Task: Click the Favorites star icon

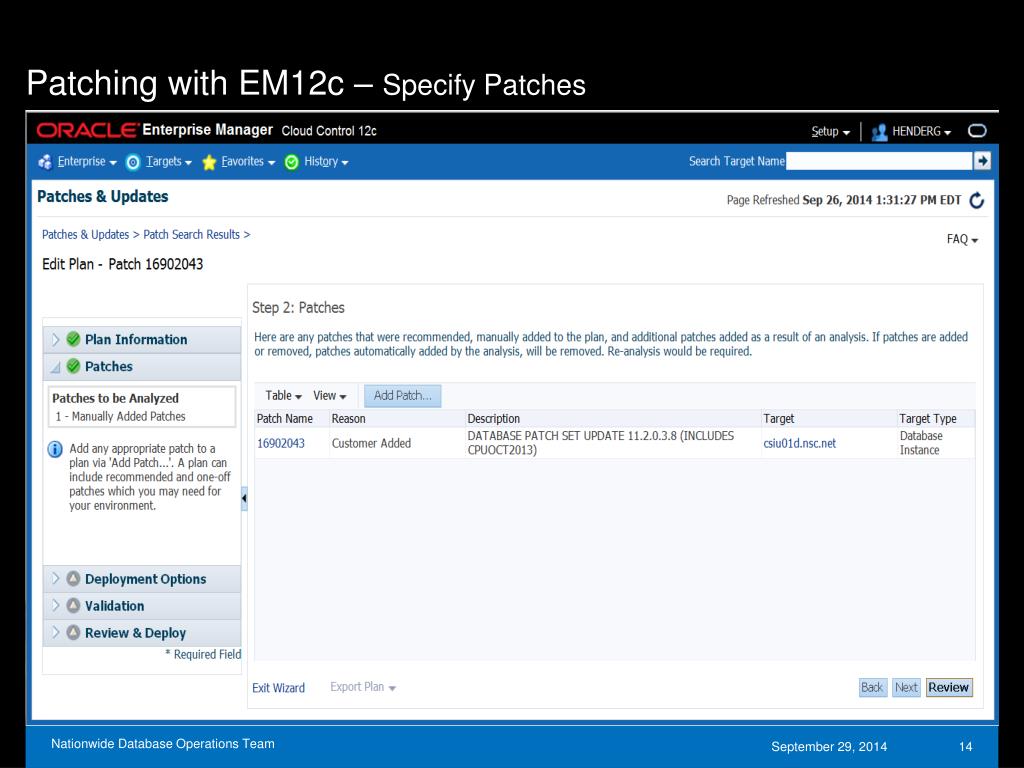Action: click(209, 162)
